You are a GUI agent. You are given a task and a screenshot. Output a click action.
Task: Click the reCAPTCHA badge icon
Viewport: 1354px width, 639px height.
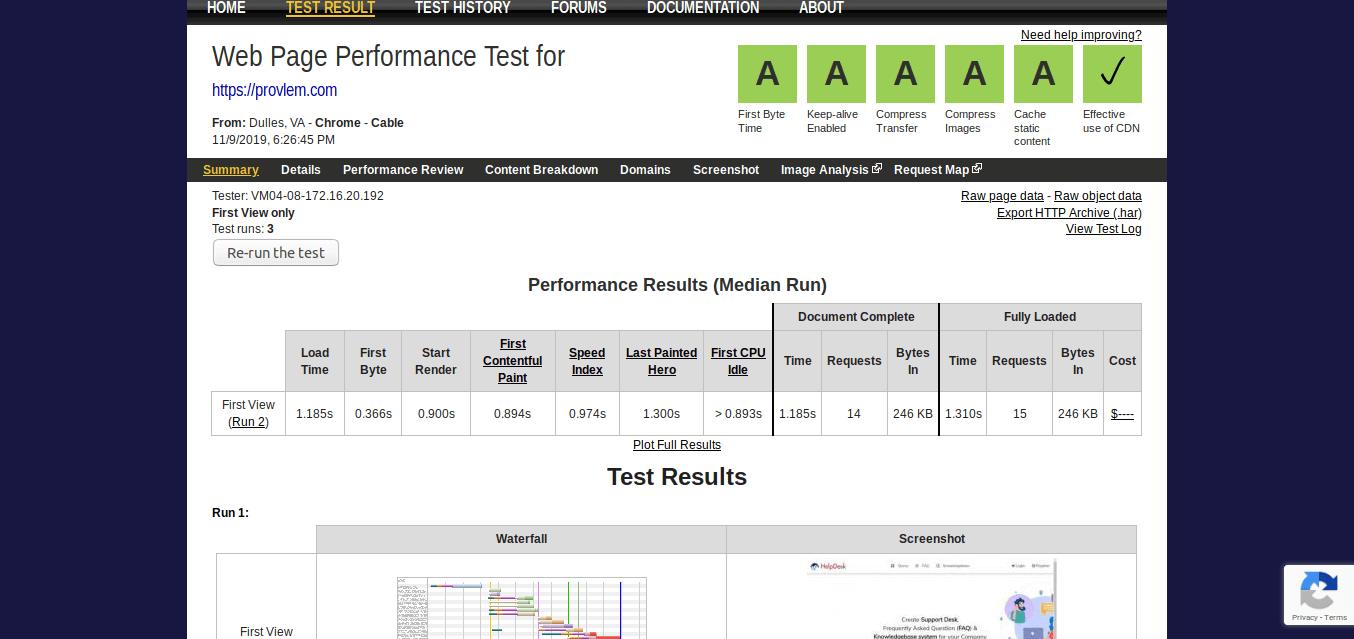(1319, 590)
